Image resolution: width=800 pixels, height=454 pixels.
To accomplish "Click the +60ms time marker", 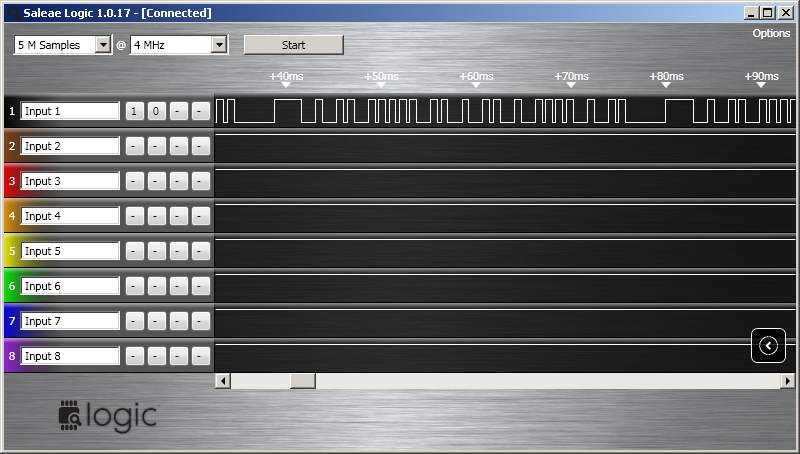I will point(476,77).
